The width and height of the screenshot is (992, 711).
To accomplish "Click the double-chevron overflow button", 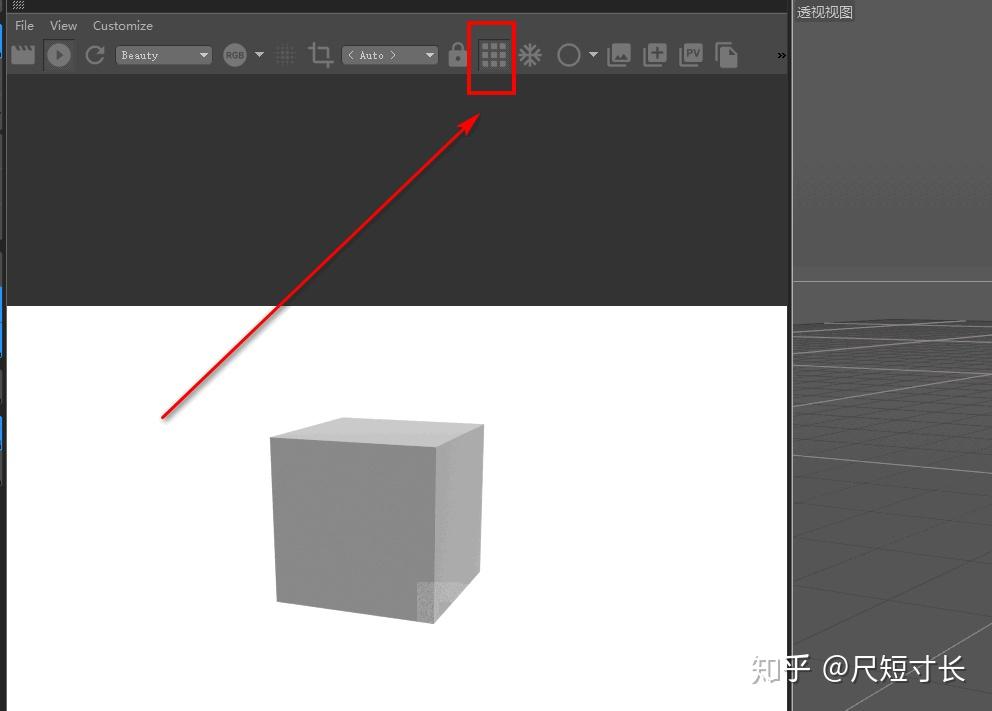I will tap(781, 56).
